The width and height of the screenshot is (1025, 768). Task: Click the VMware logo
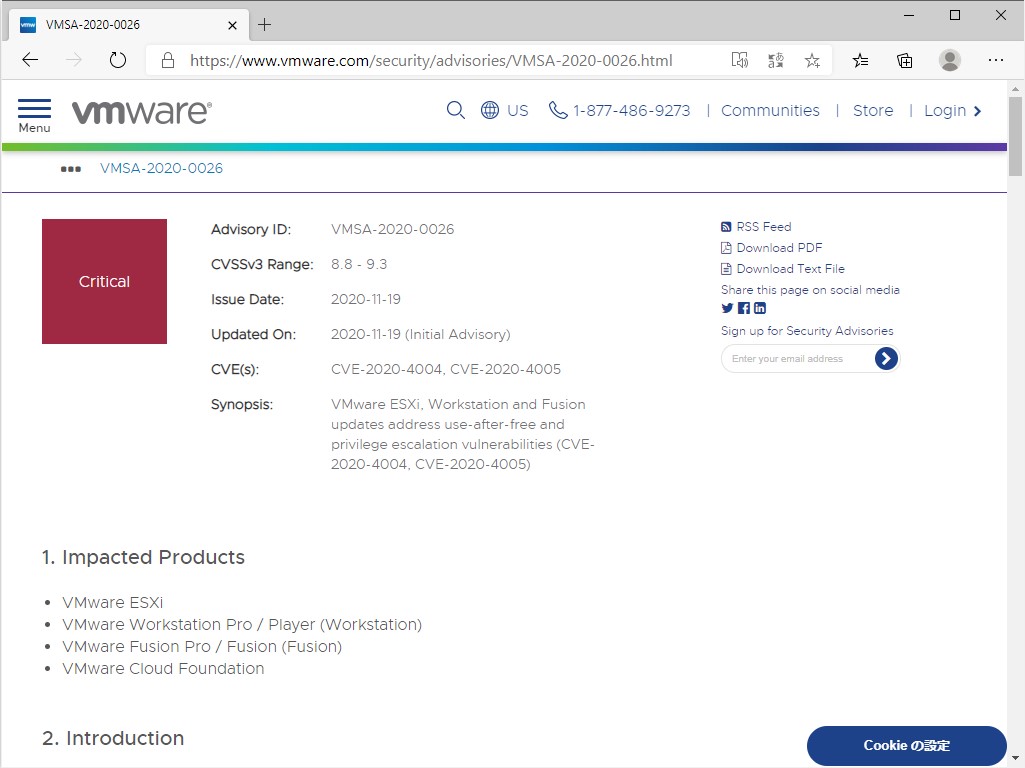(142, 112)
